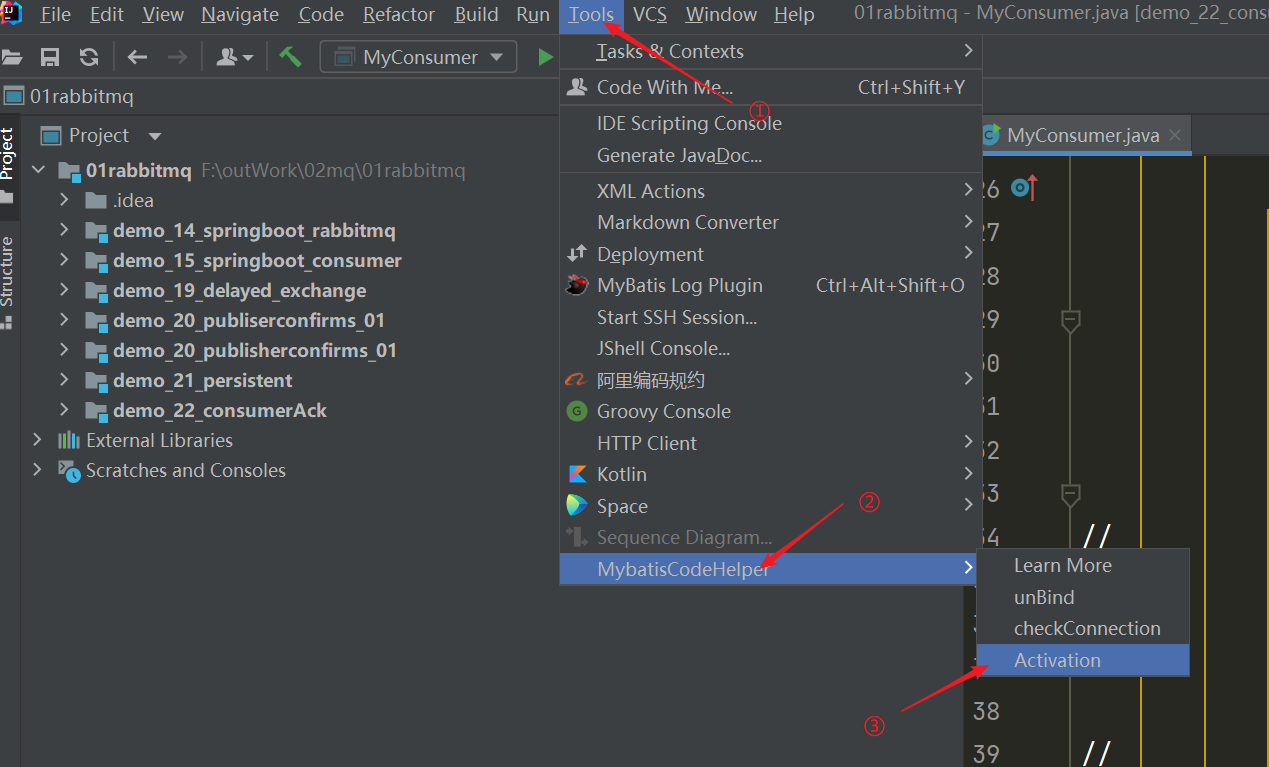1269x767 pixels.
Task: Open the 阿里编码规约 submenu
Action: (x=771, y=380)
